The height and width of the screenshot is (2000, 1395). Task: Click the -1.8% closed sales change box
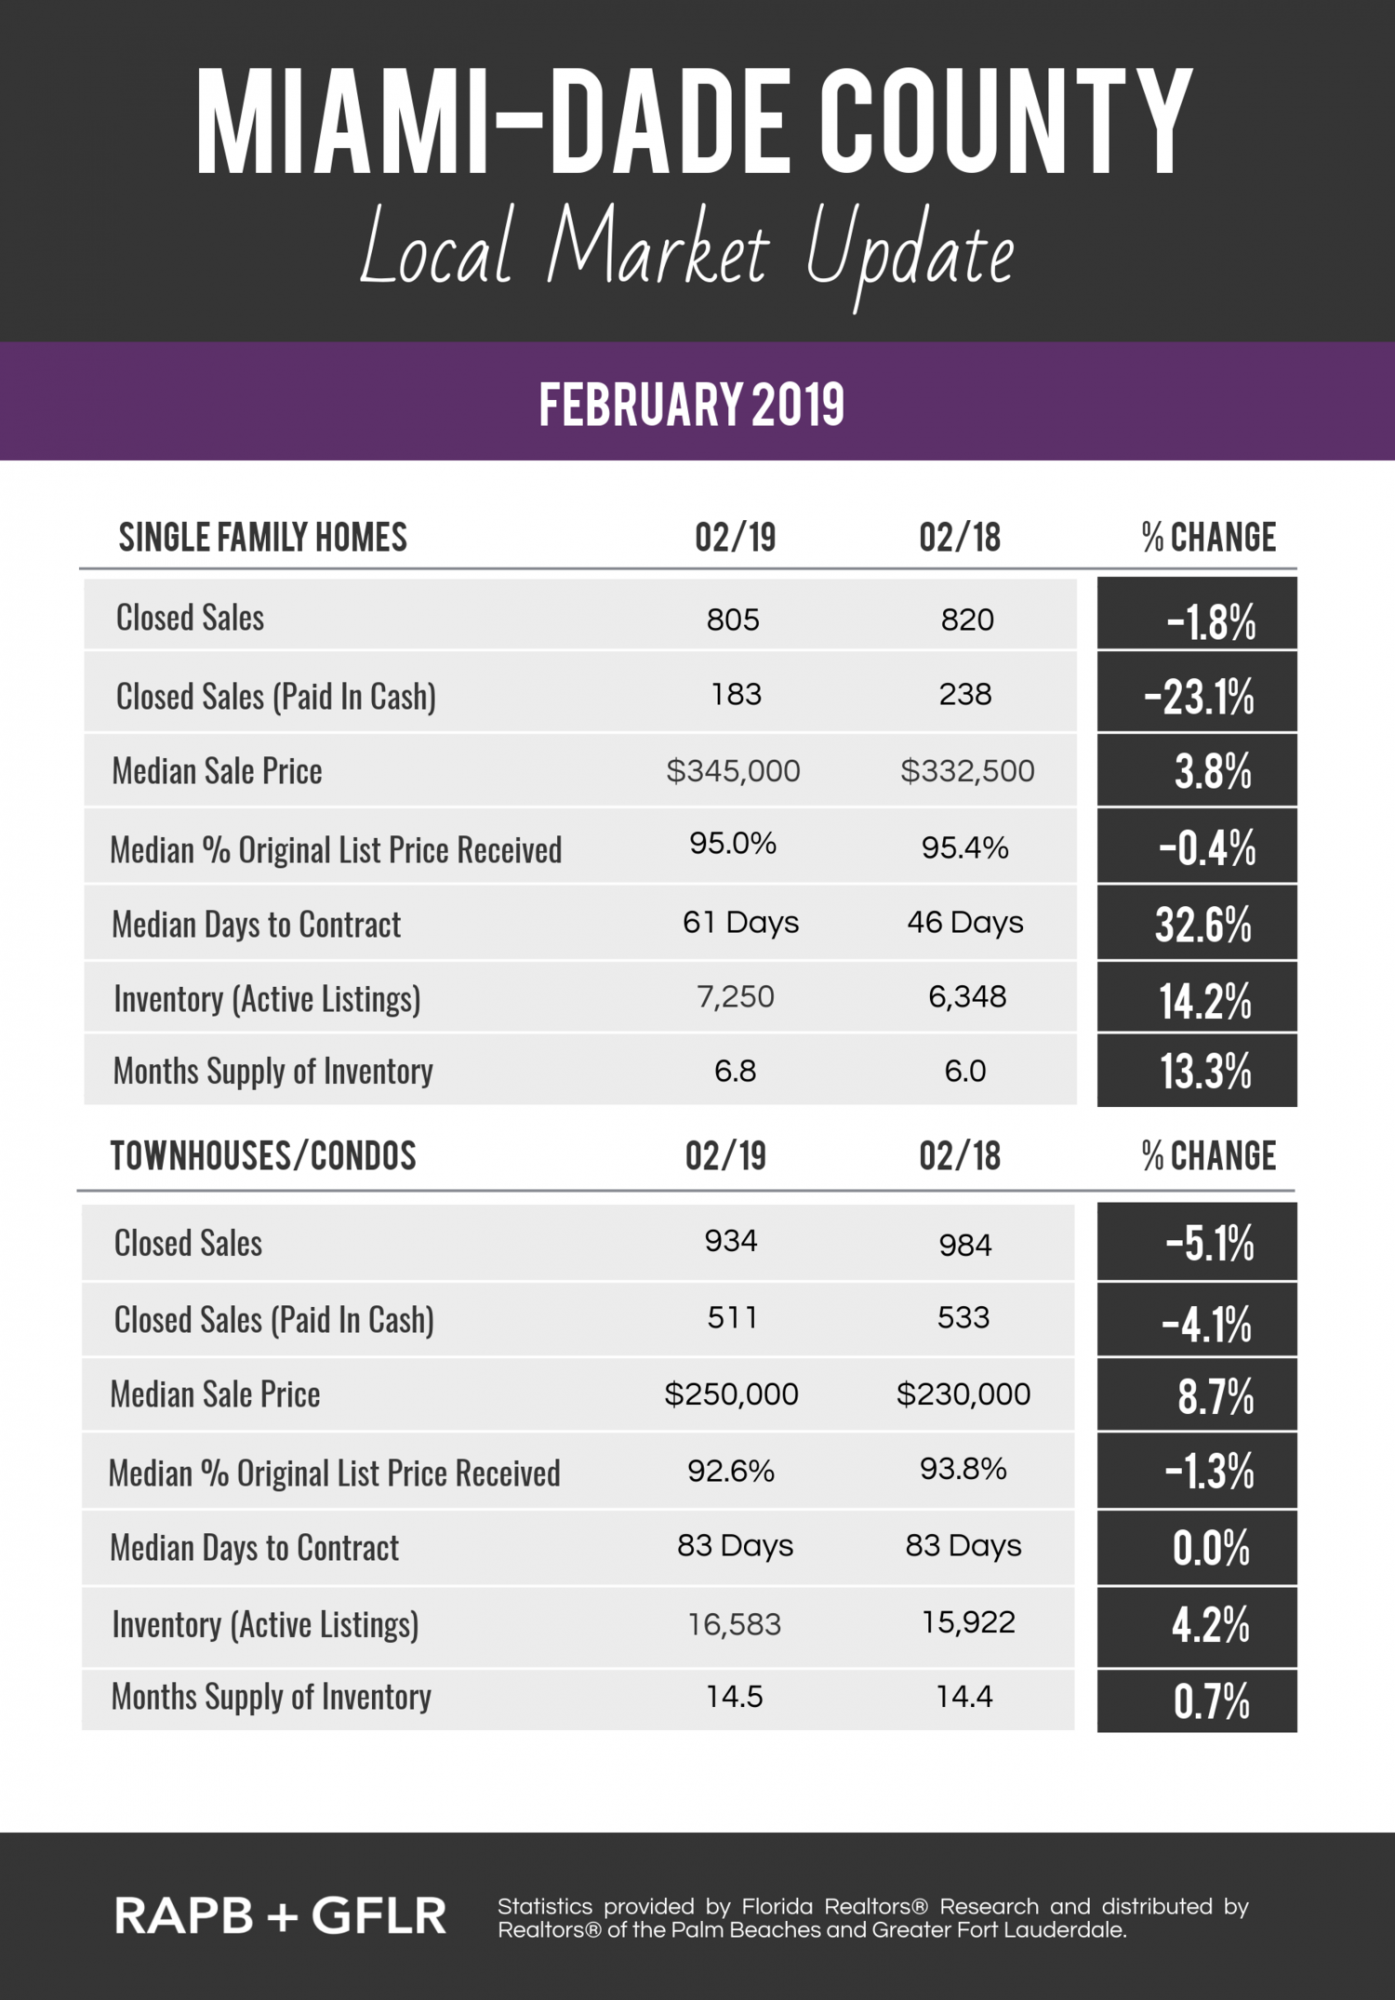point(1197,613)
